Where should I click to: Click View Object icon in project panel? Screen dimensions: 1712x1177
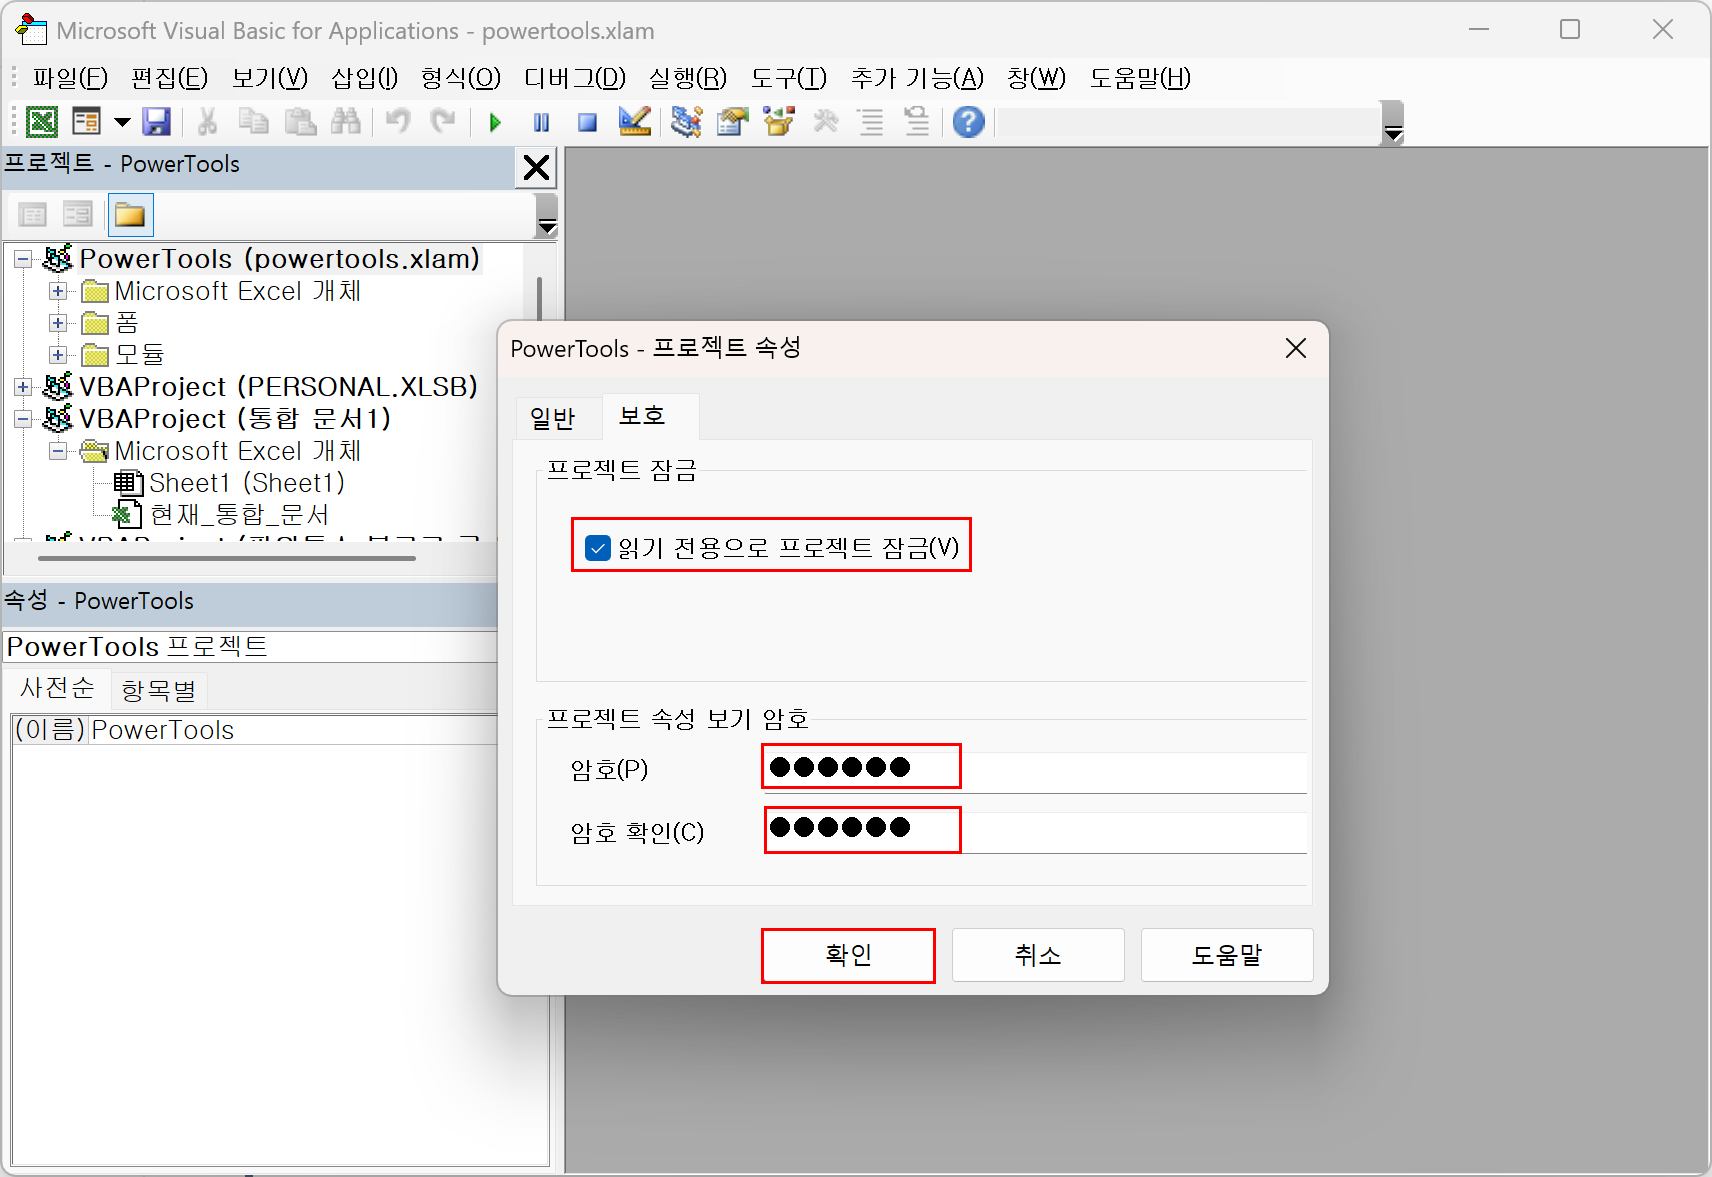tap(78, 214)
